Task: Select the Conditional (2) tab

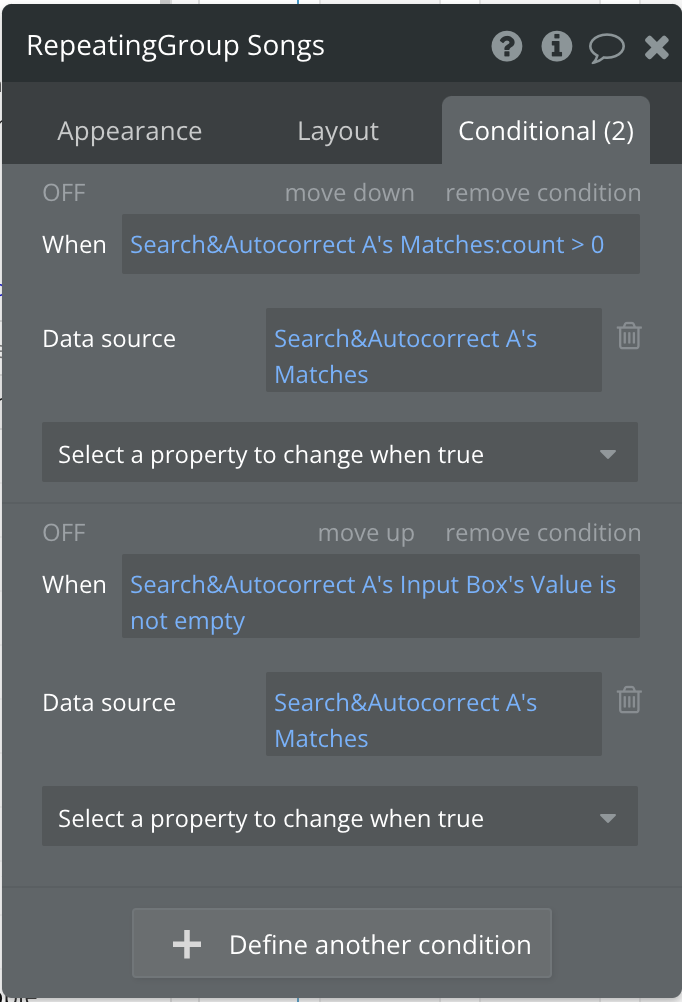Action: point(546,131)
